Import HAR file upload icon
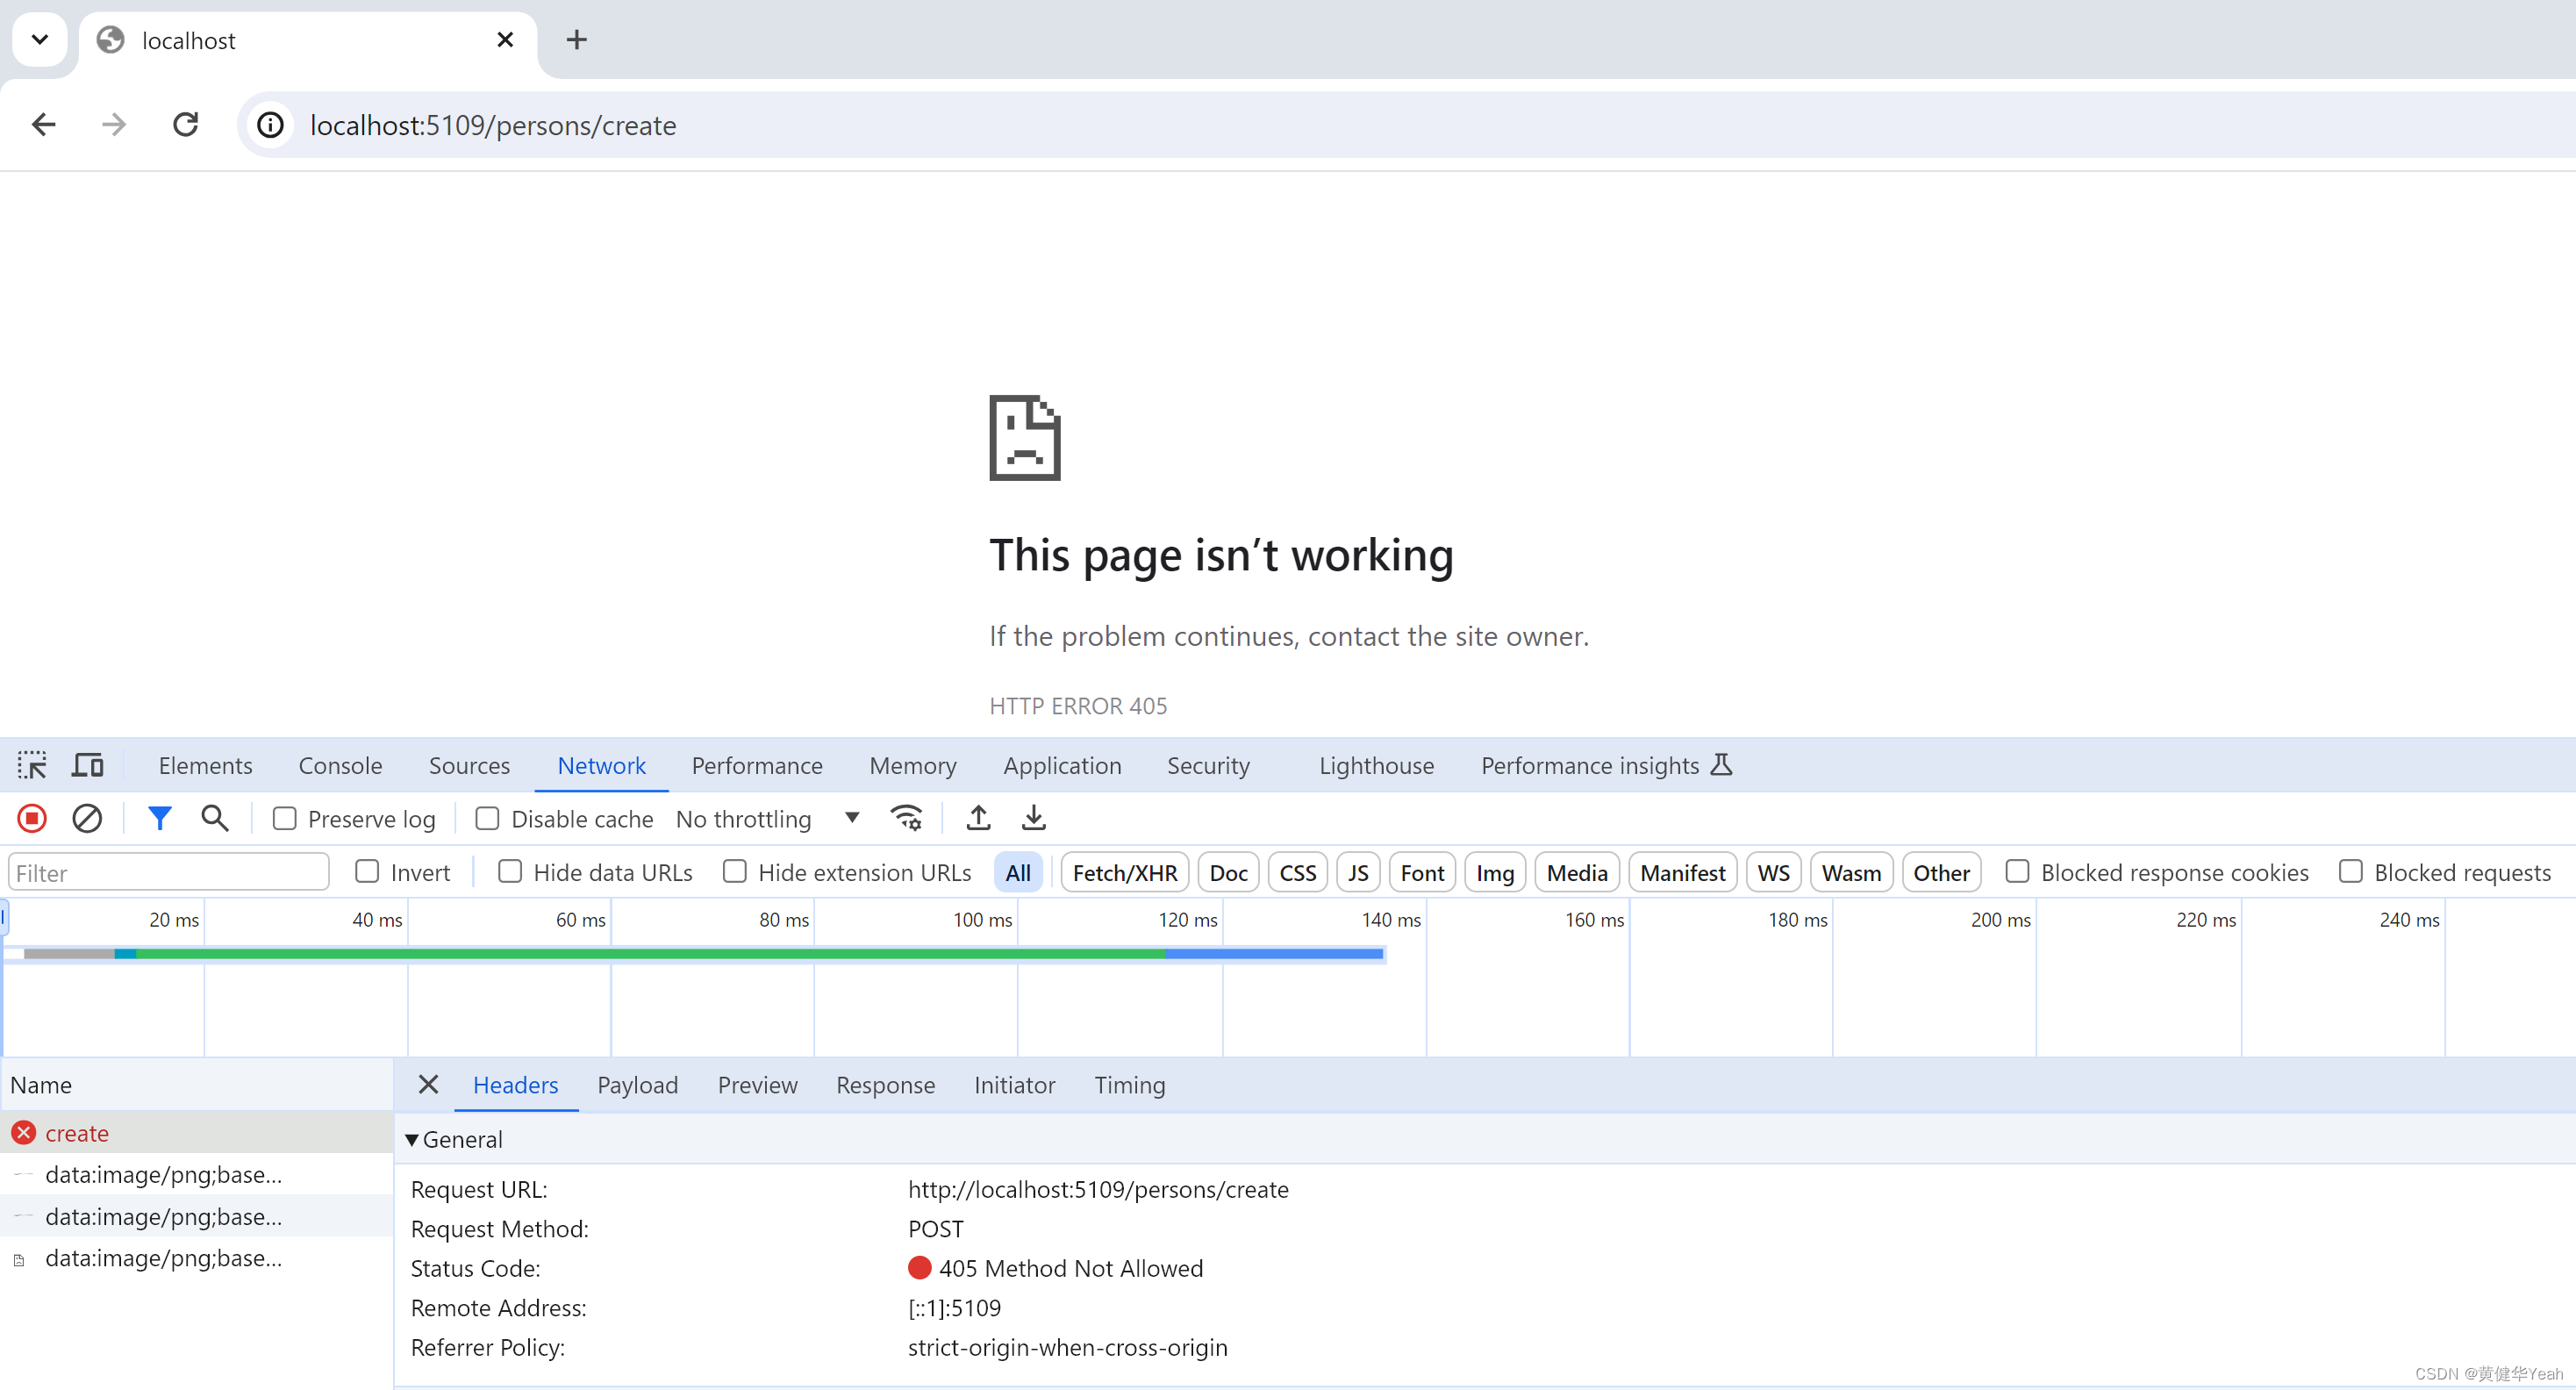 pyautogui.click(x=978, y=819)
